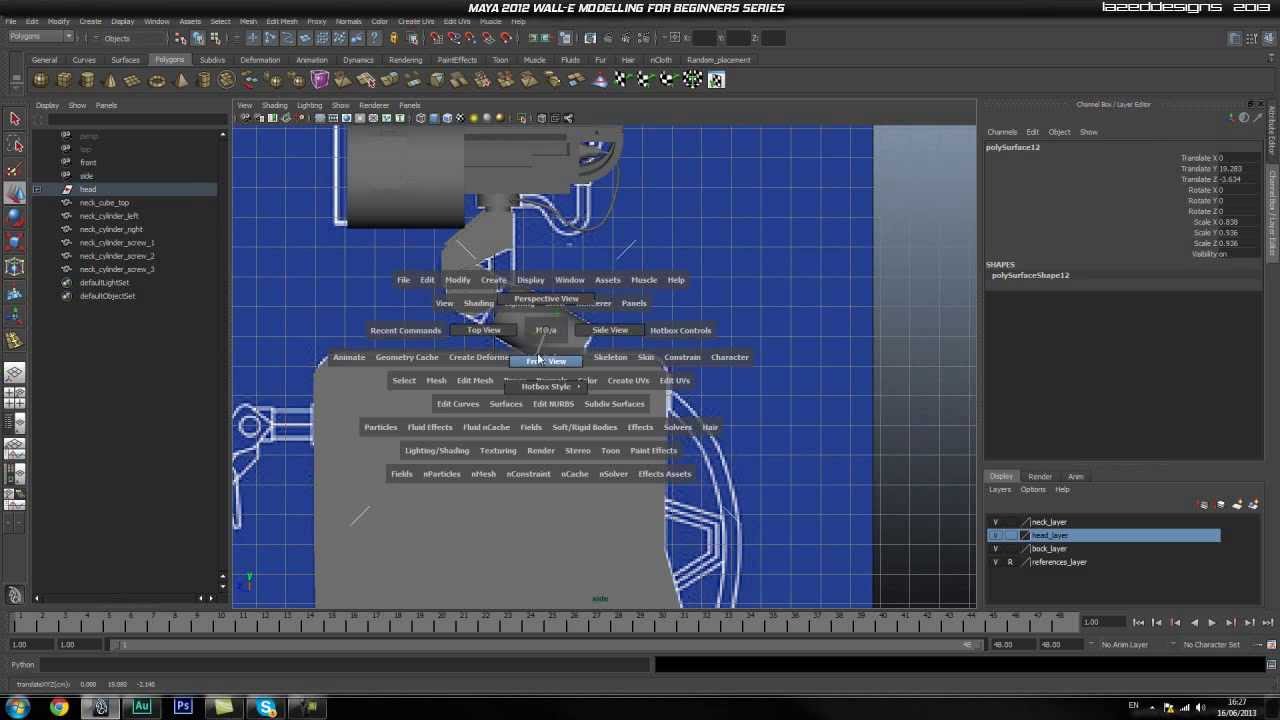Create layer from selected objects
Screen dimensions: 1280x720
point(1252,505)
